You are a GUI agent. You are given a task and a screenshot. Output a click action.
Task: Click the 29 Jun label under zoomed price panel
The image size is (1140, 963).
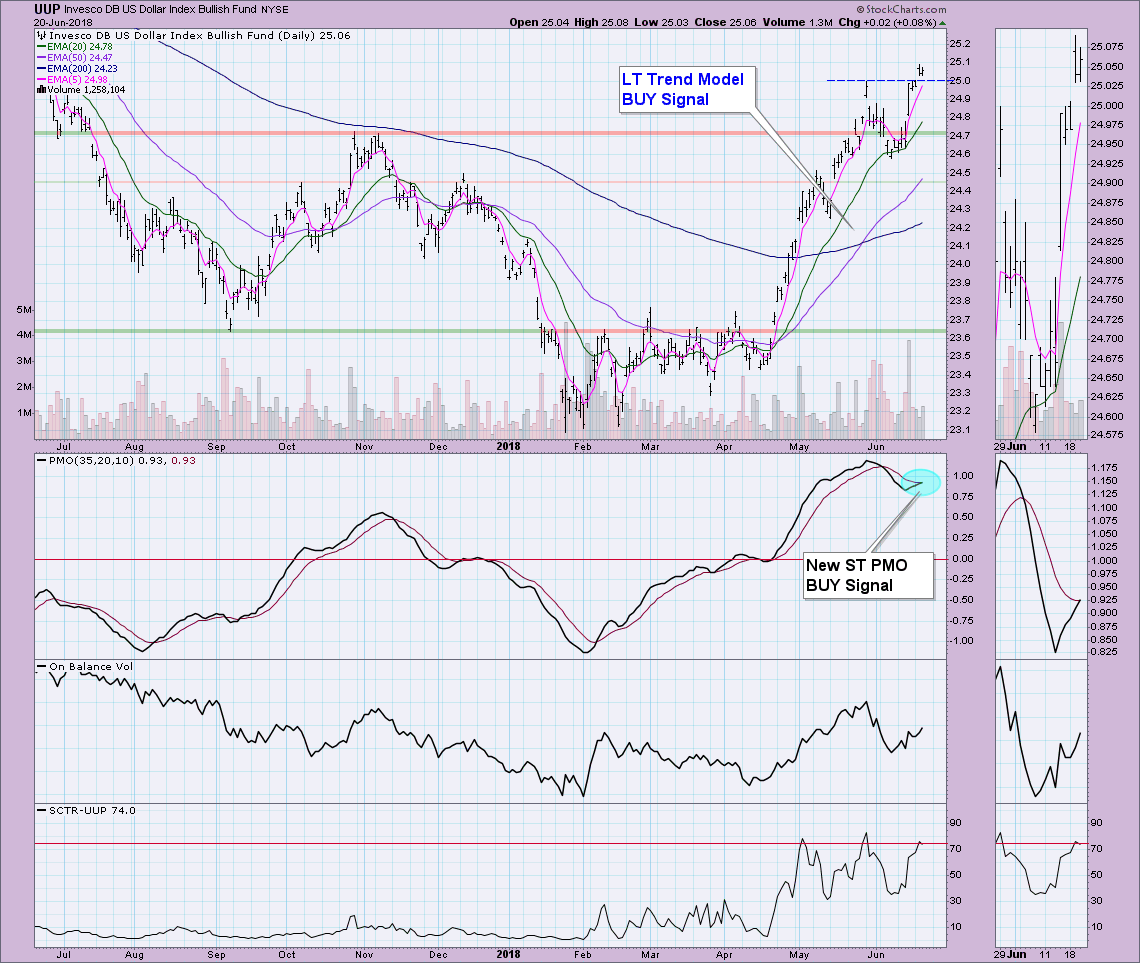(1010, 446)
